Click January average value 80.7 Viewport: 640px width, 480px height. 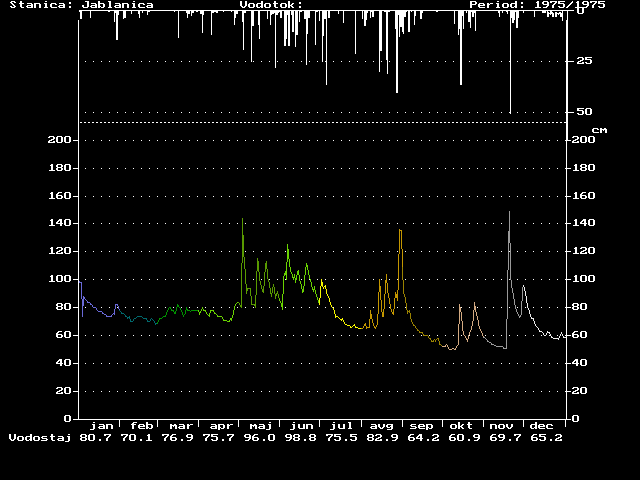tap(95, 438)
